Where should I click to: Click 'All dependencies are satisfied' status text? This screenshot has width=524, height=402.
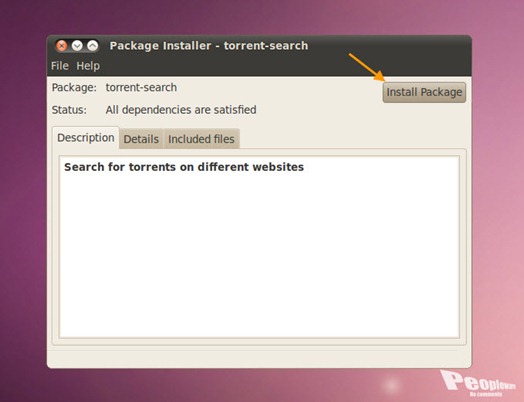coord(181,110)
